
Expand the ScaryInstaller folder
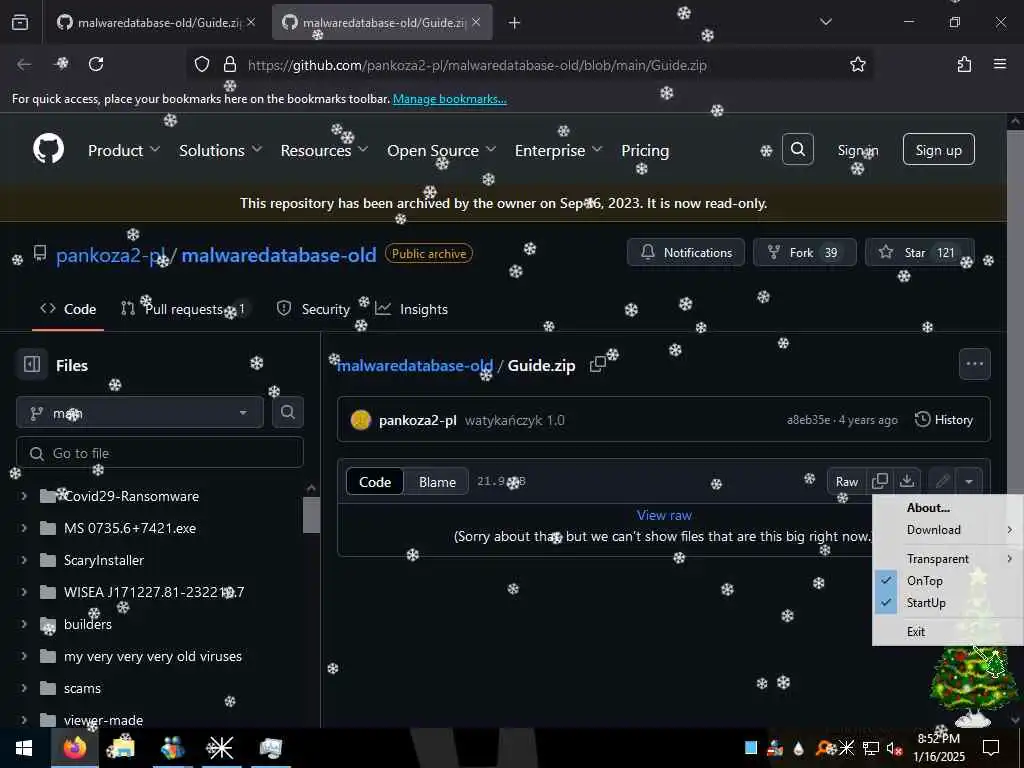click(24, 560)
